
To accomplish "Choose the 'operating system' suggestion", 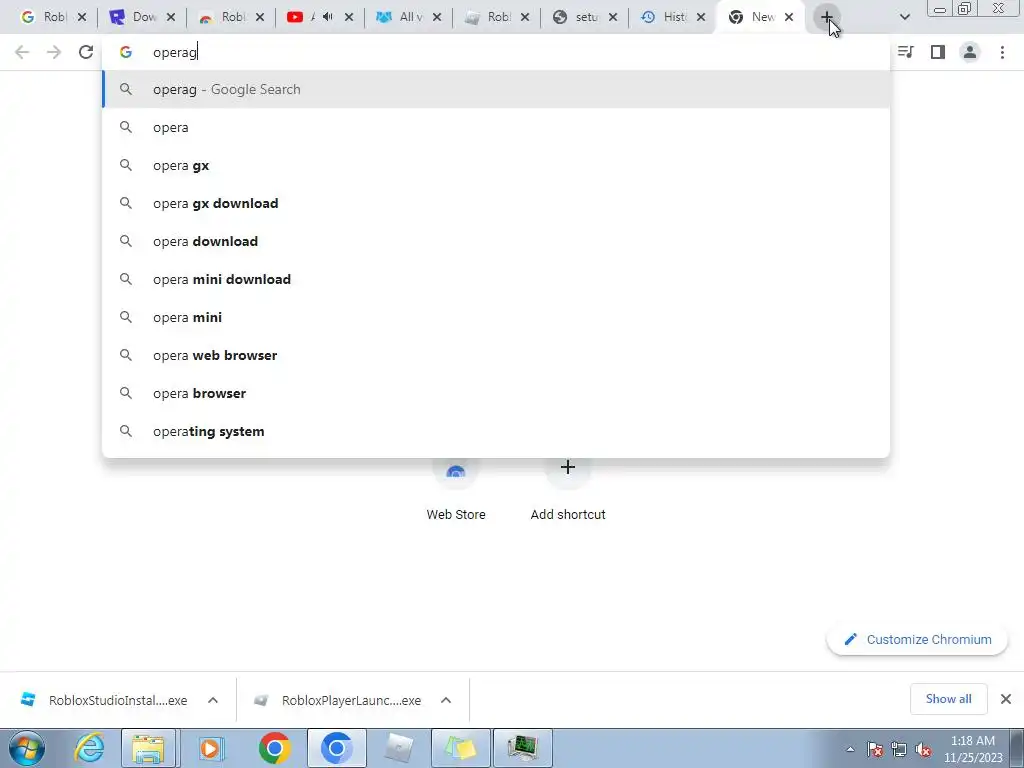I will coord(496,431).
